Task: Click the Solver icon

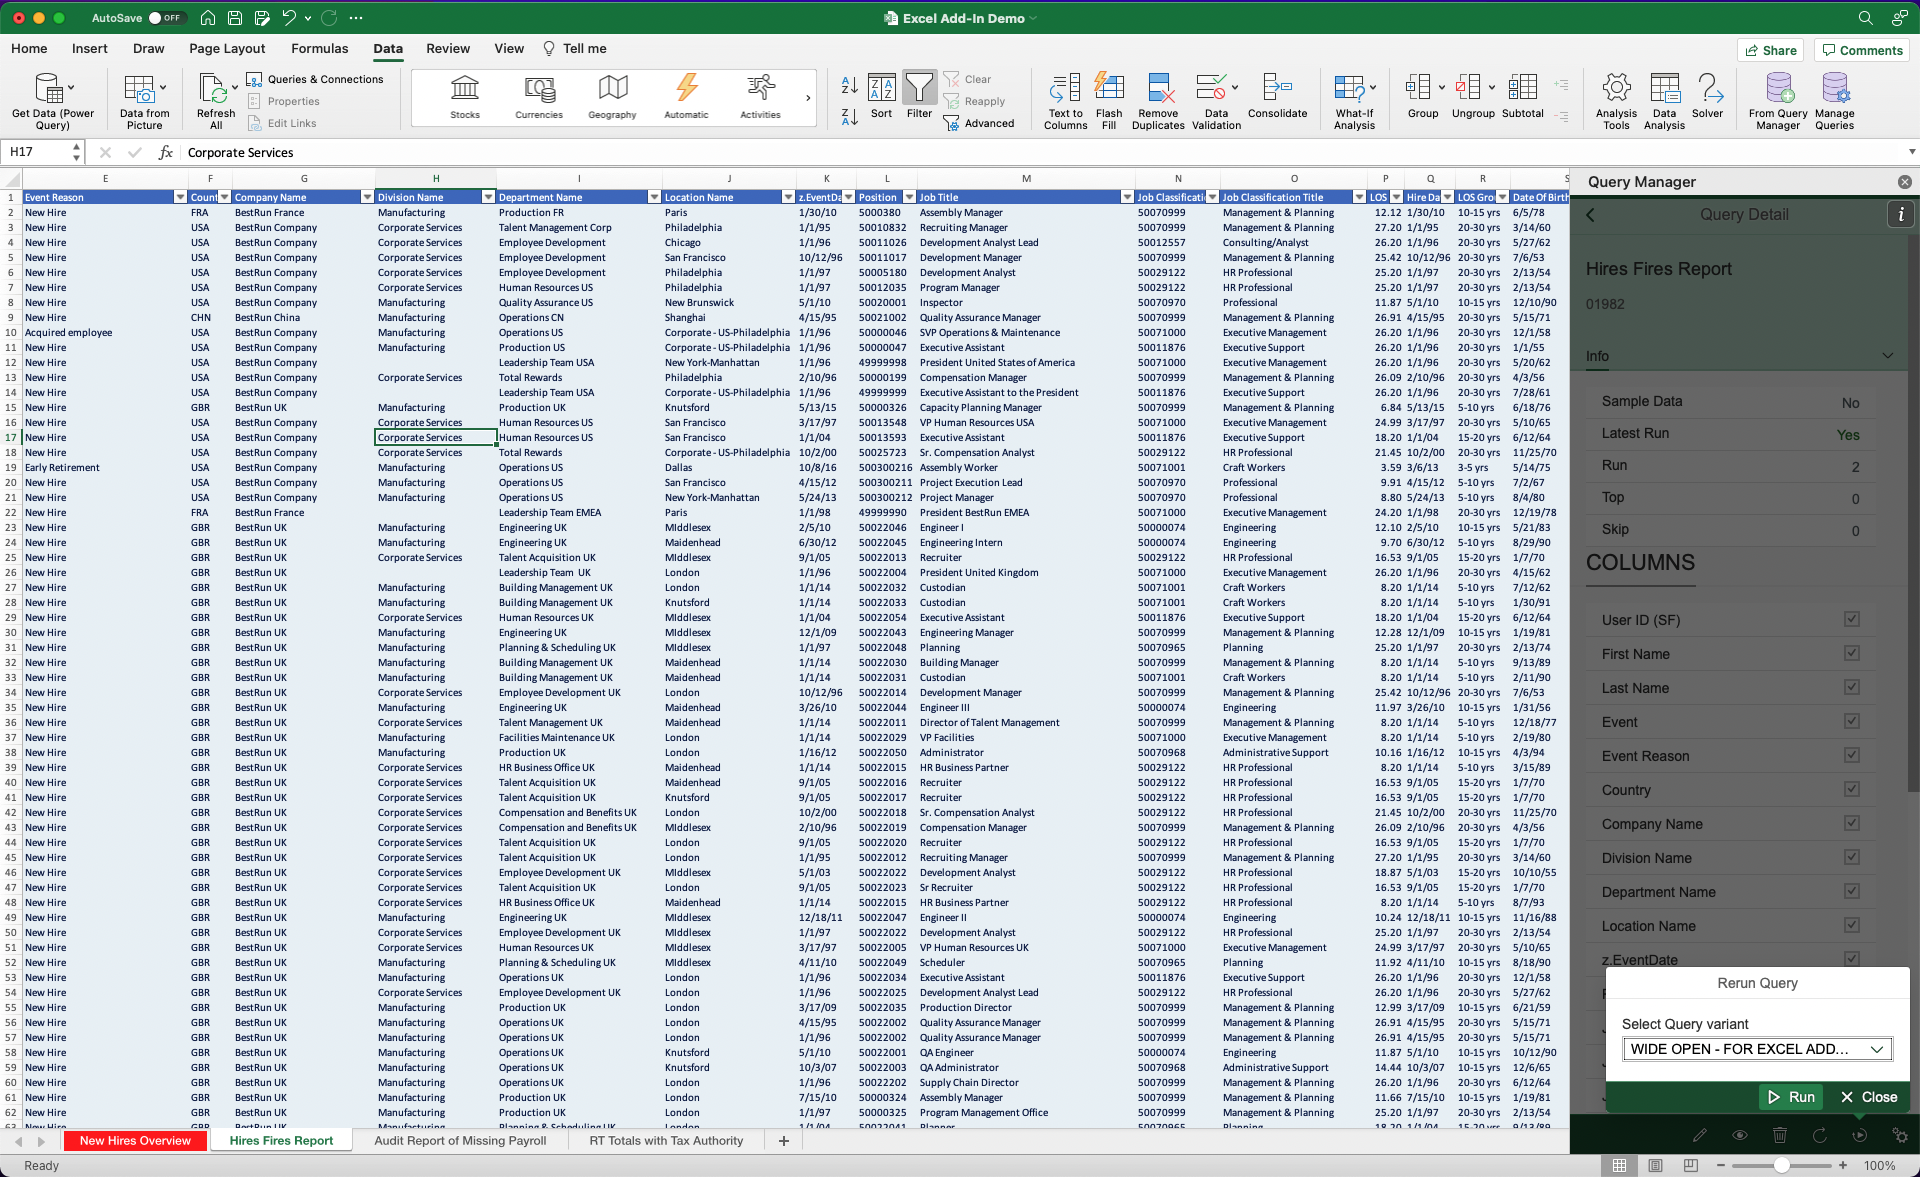Action: coord(1708,90)
